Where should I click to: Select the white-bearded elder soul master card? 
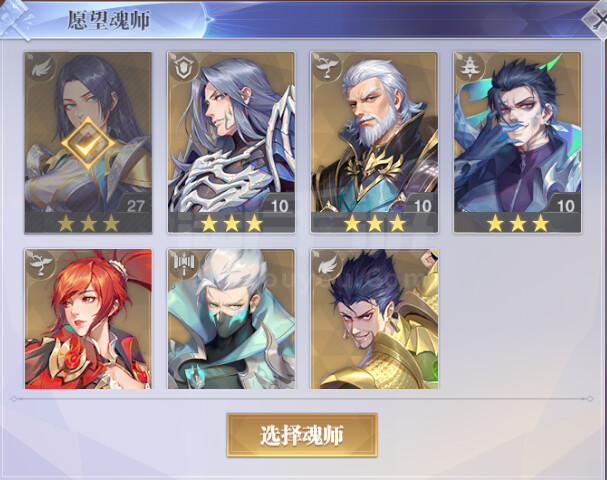point(374,142)
